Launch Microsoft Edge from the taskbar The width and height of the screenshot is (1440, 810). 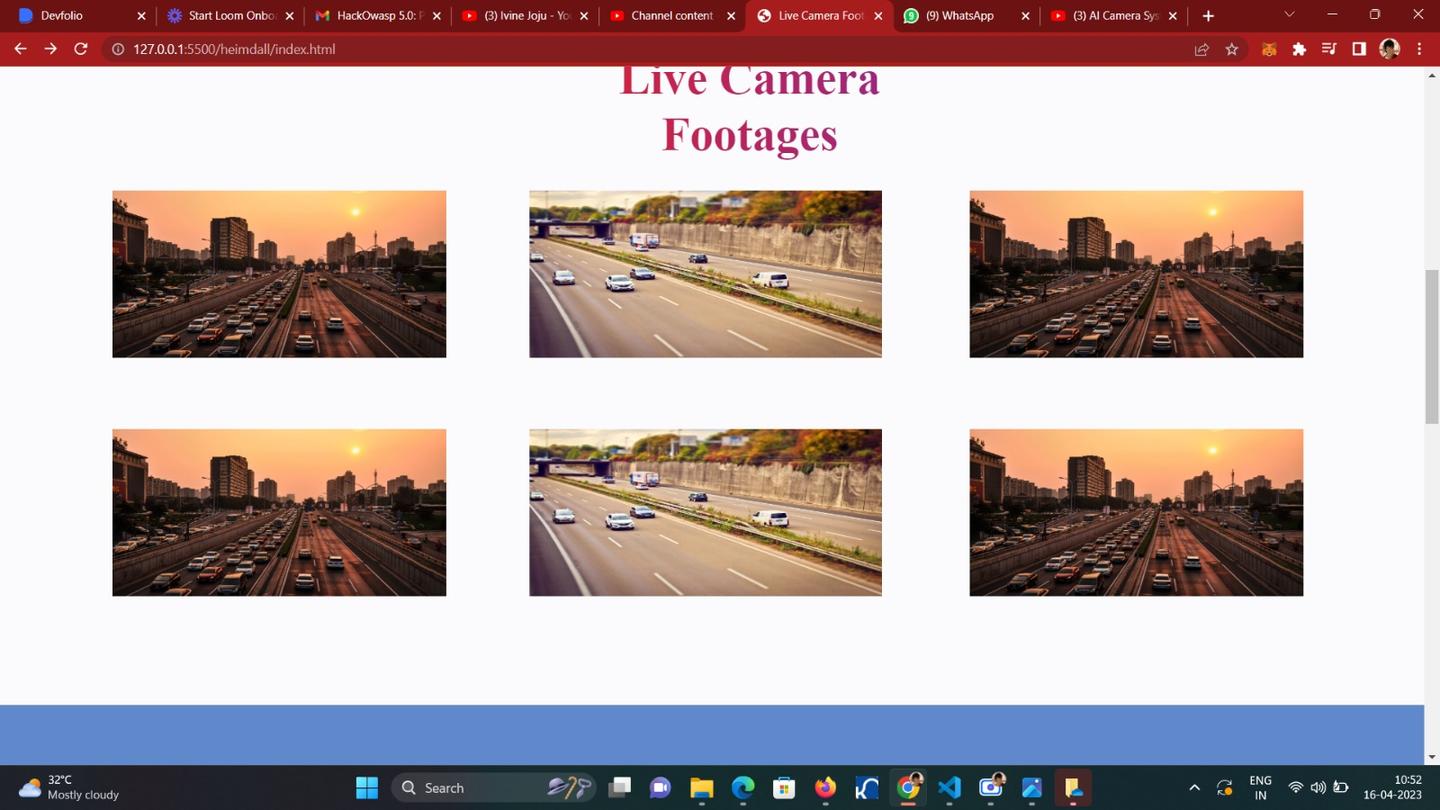point(743,788)
